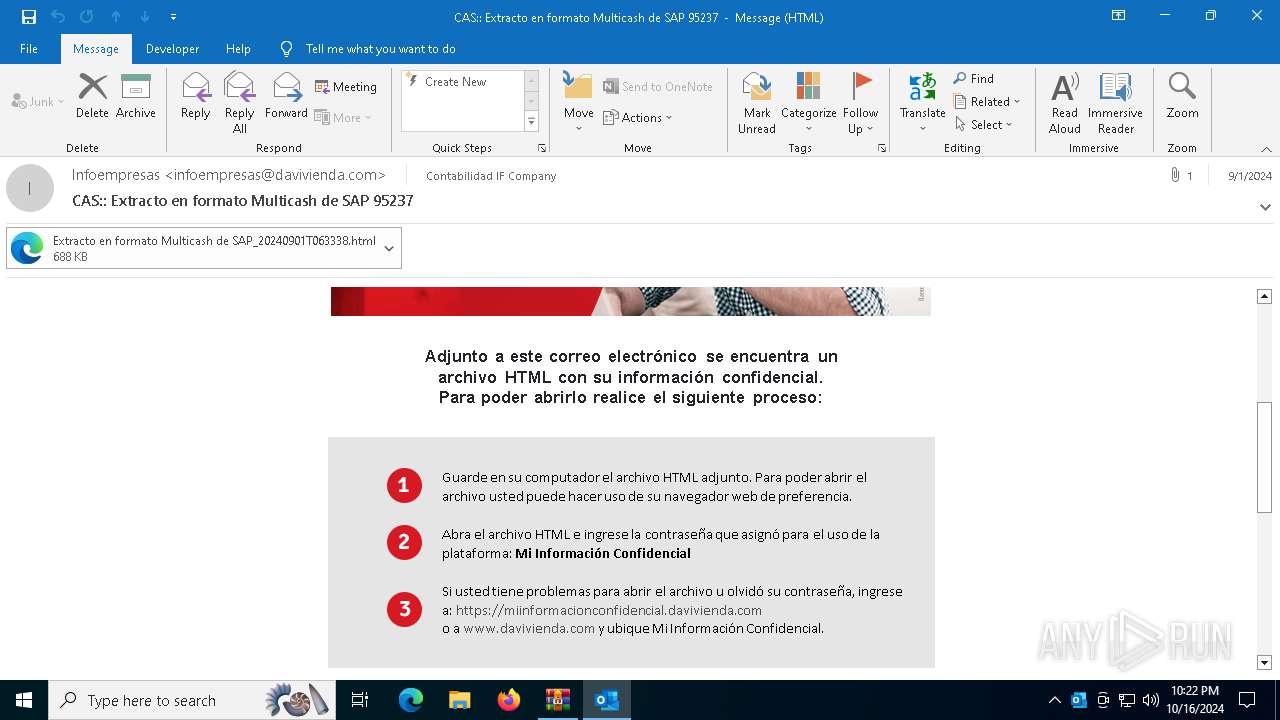The image size is (1280, 720).
Task: Click the vertical scrollbar thumb
Action: 1264,457
